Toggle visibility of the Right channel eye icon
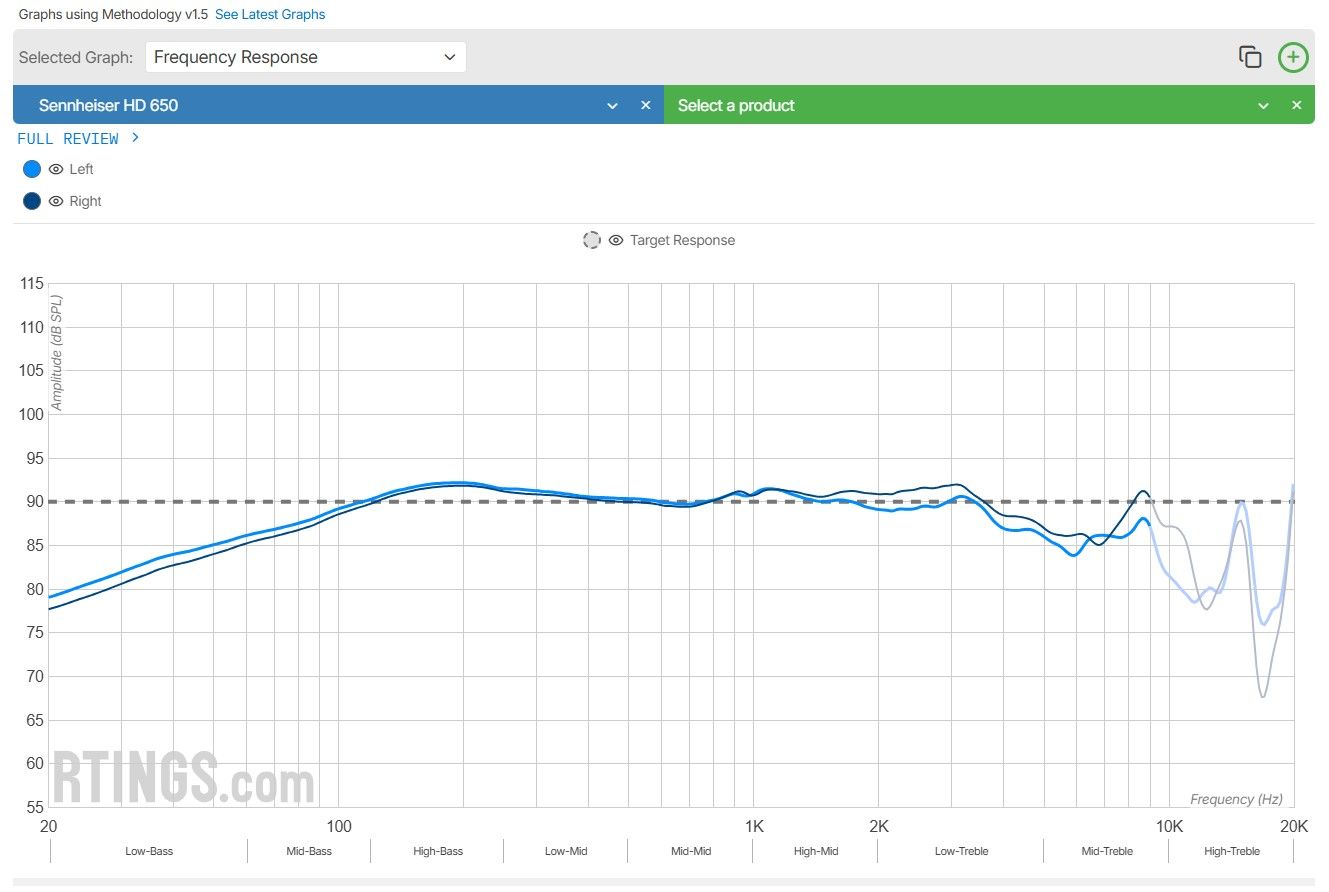This screenshot has height=892, width=1329. coord(56,201)
